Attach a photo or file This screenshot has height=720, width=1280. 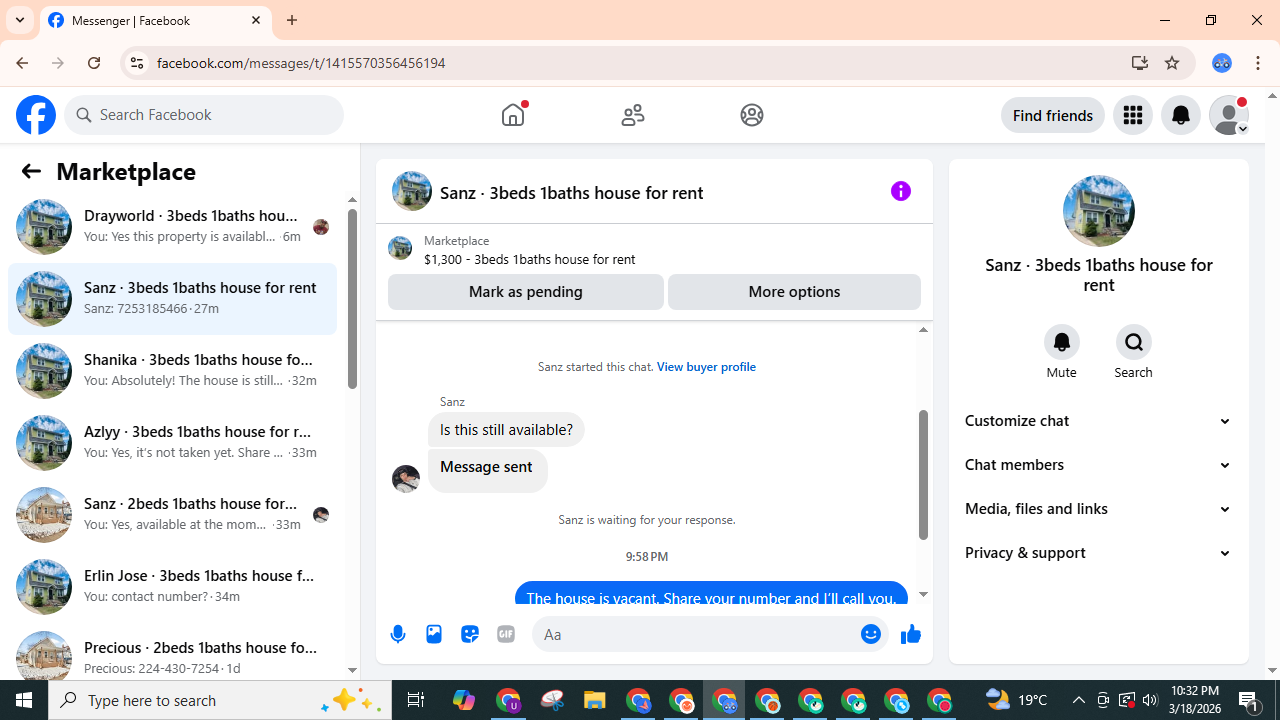(434, 634)
